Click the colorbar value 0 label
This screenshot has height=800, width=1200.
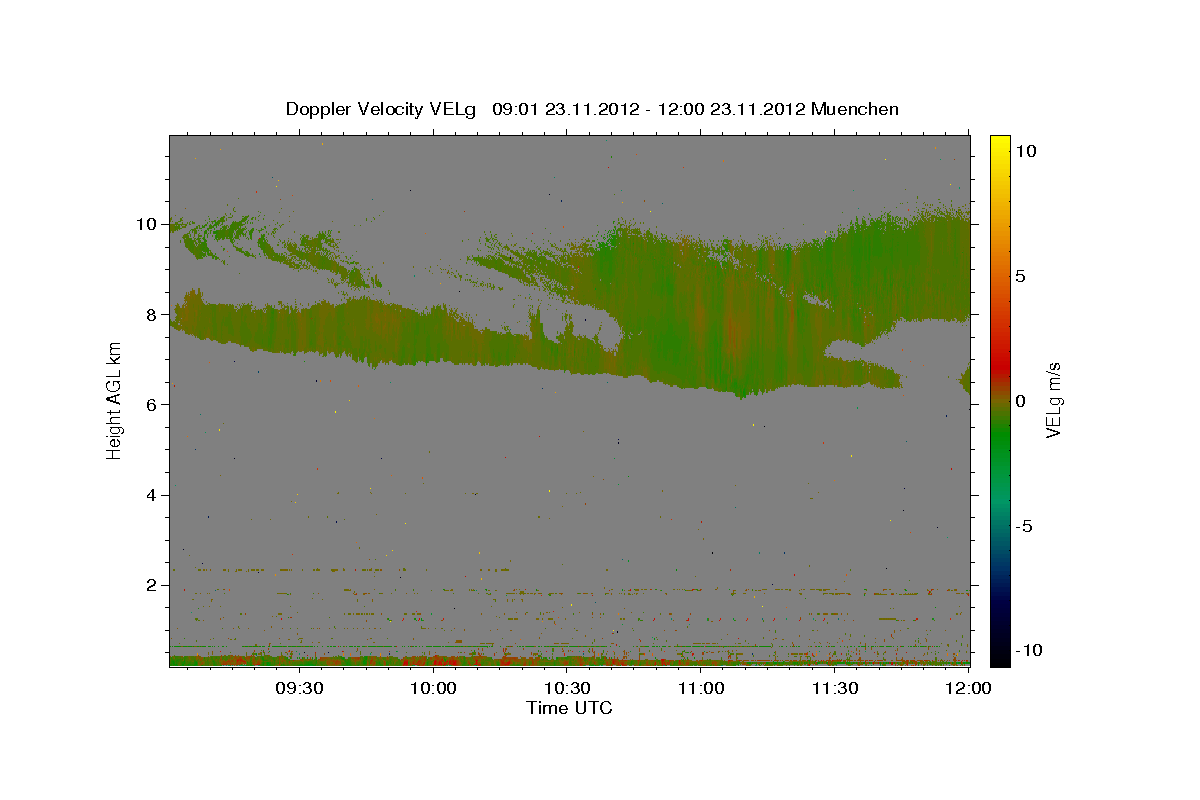1020,400
